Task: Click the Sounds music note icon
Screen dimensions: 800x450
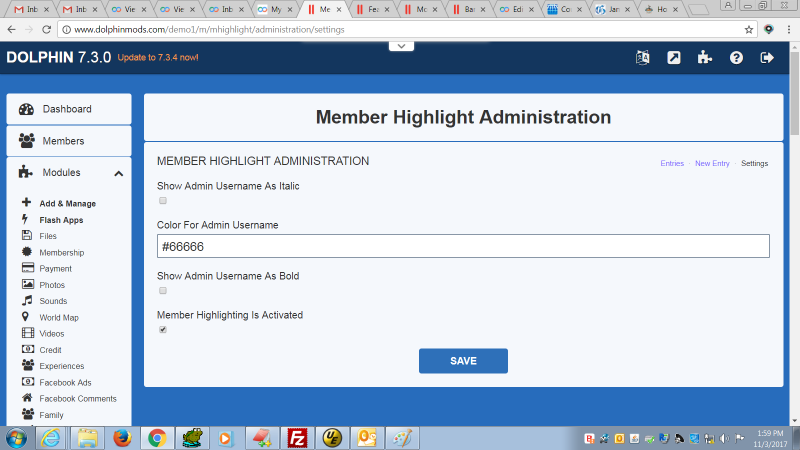Action: (x=27, y=301)
